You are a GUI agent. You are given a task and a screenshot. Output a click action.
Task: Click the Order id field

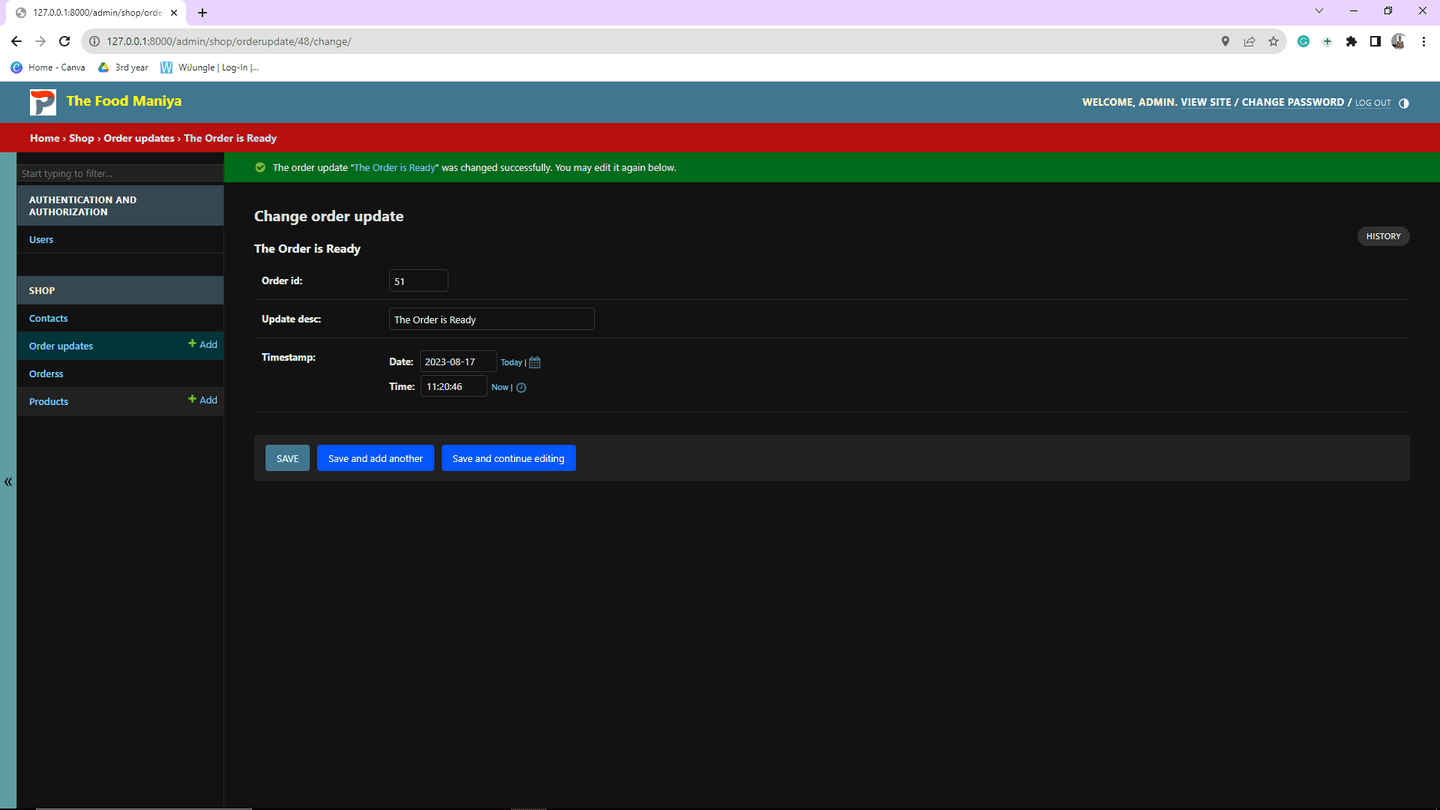tap(418, 281)
